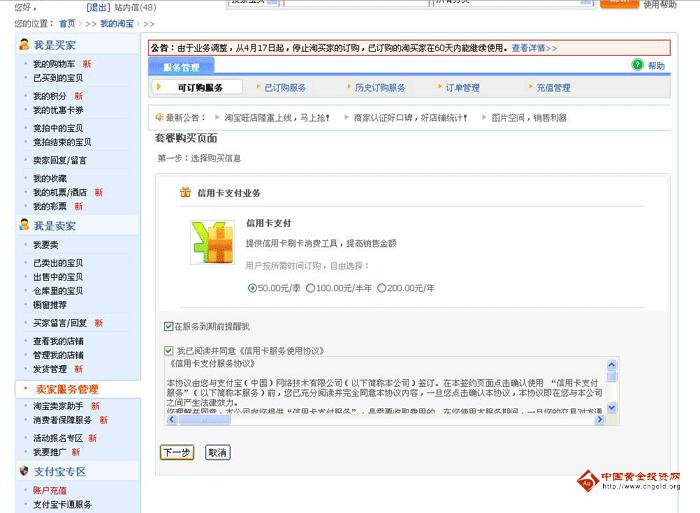Open 活动报名专区 in sidebar

(x=58, y=438)
